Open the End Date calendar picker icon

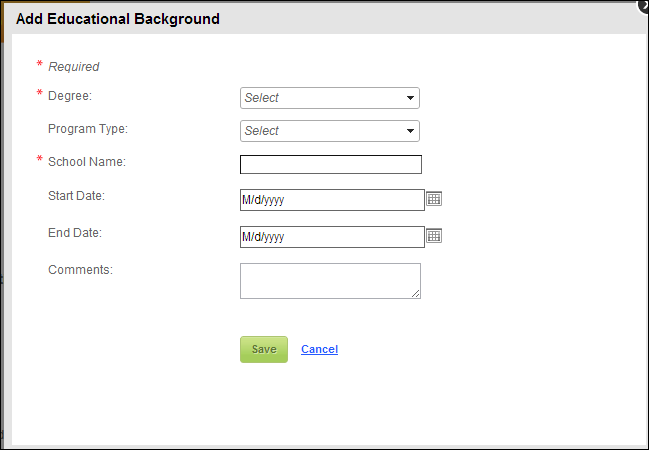pyautogui.click(x=434, y=236)
